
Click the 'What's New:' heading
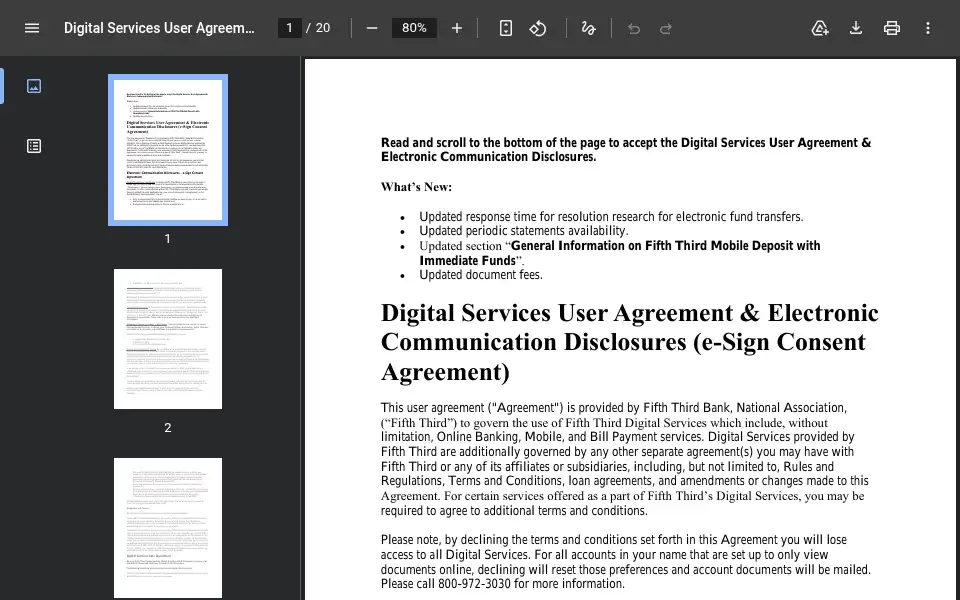[x=416, y=187]
